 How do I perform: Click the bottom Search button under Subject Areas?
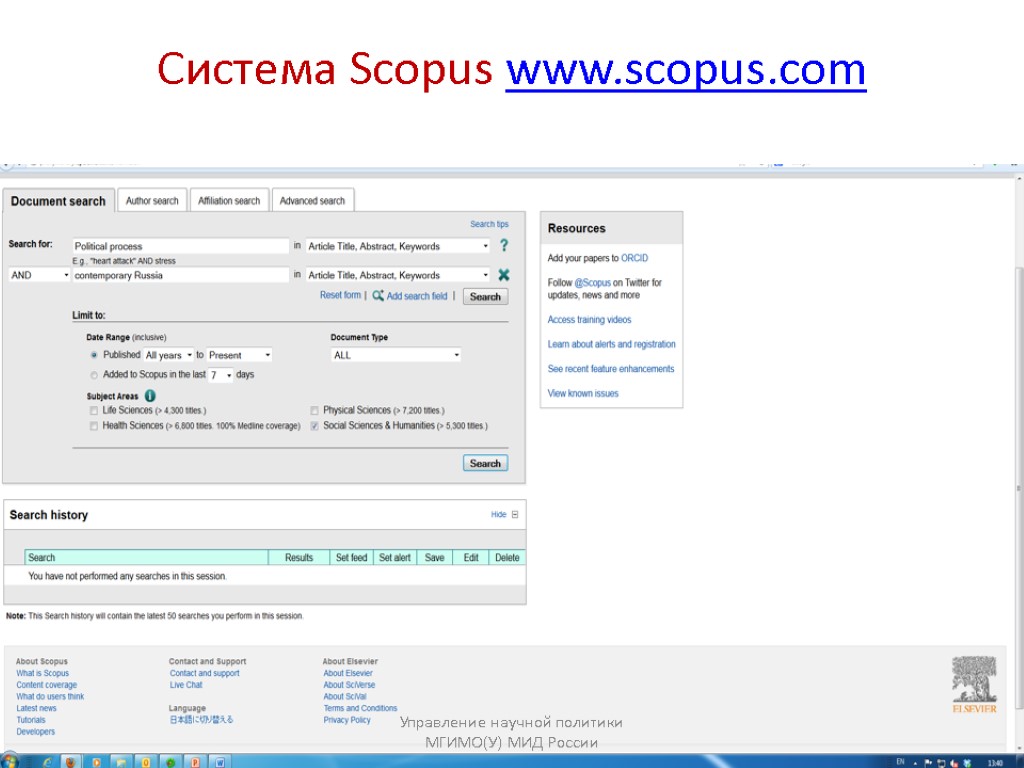click(485, 463)
